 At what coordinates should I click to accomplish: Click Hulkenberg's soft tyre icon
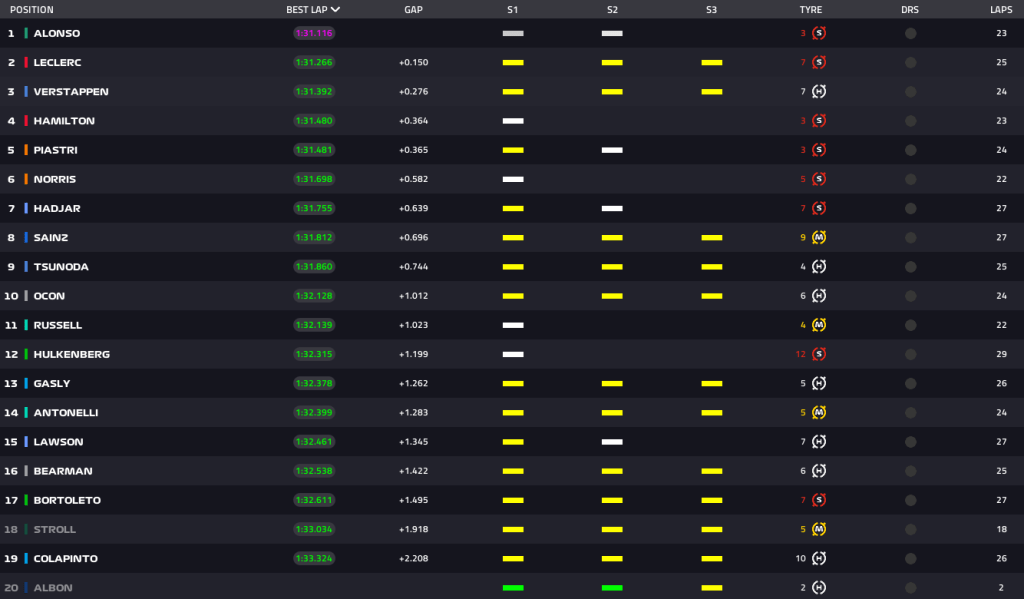(818, 354)
